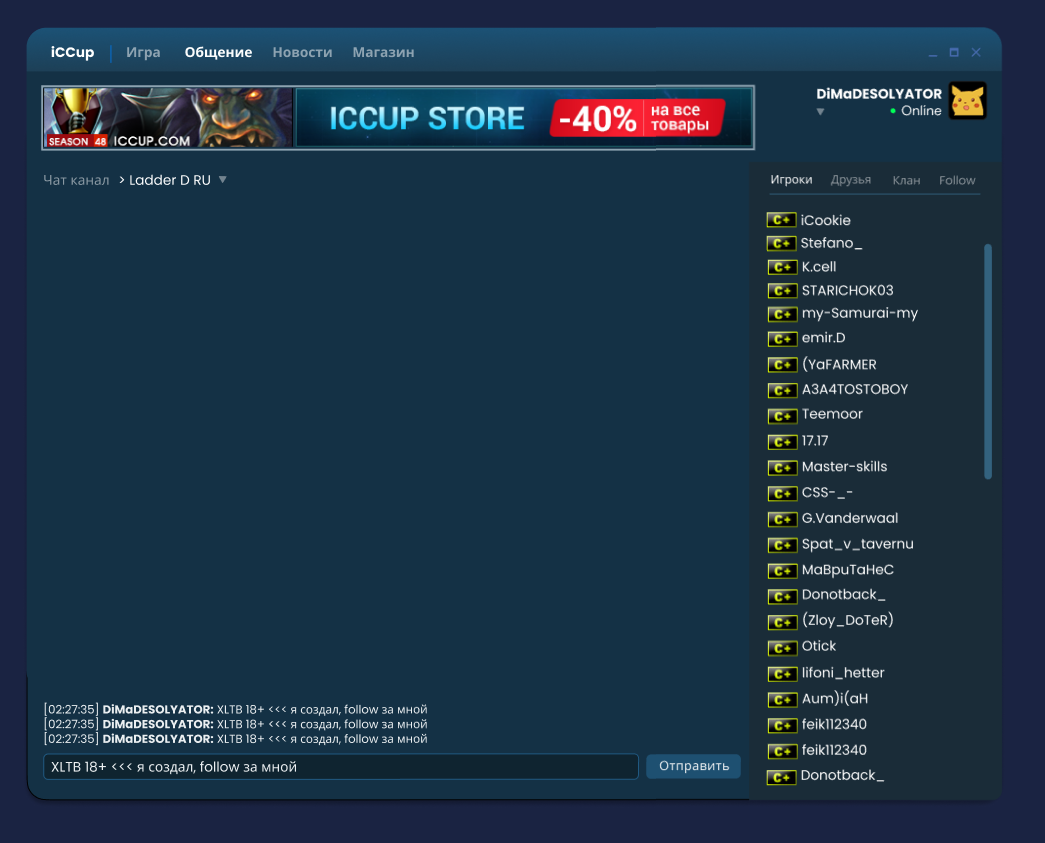The height and width of the screenshot is (843, 1045).
Task: Click the C+ rank badge beside CSS-_-
Action: 782,493
